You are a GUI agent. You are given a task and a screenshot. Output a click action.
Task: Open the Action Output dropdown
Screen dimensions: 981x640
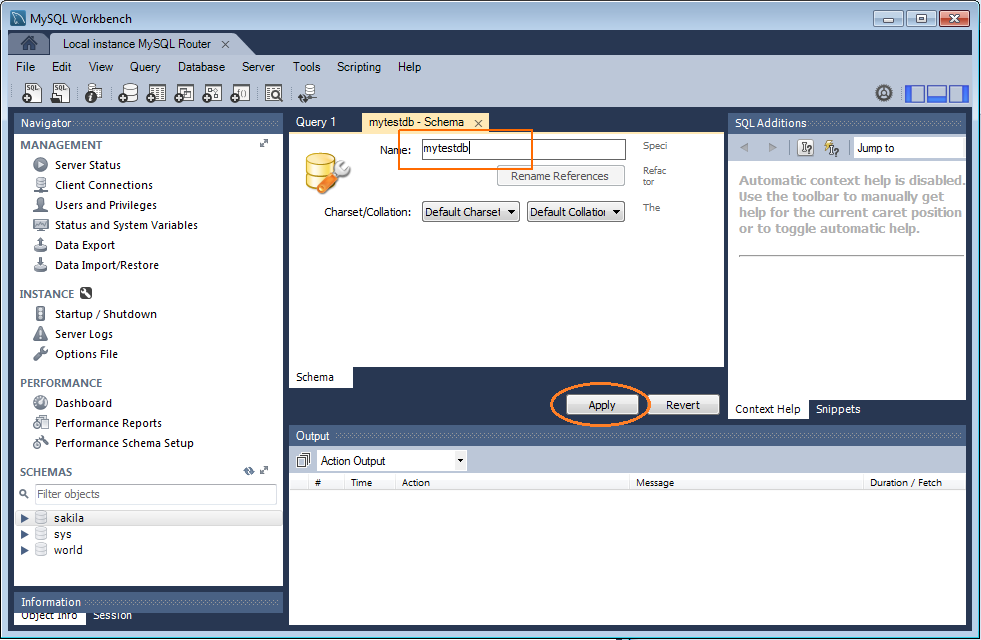pos(392,461)
